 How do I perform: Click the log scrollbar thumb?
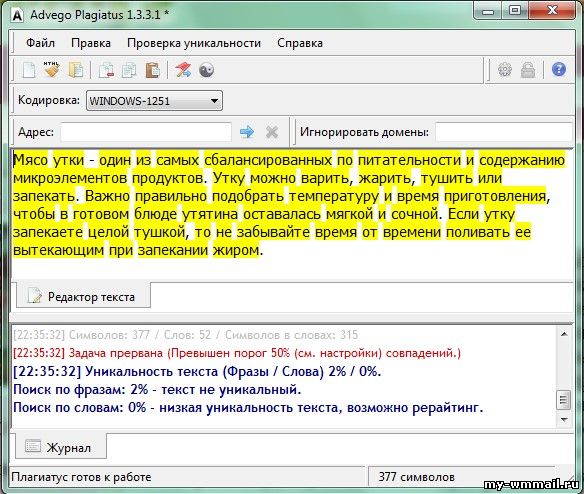coord(564,400)
